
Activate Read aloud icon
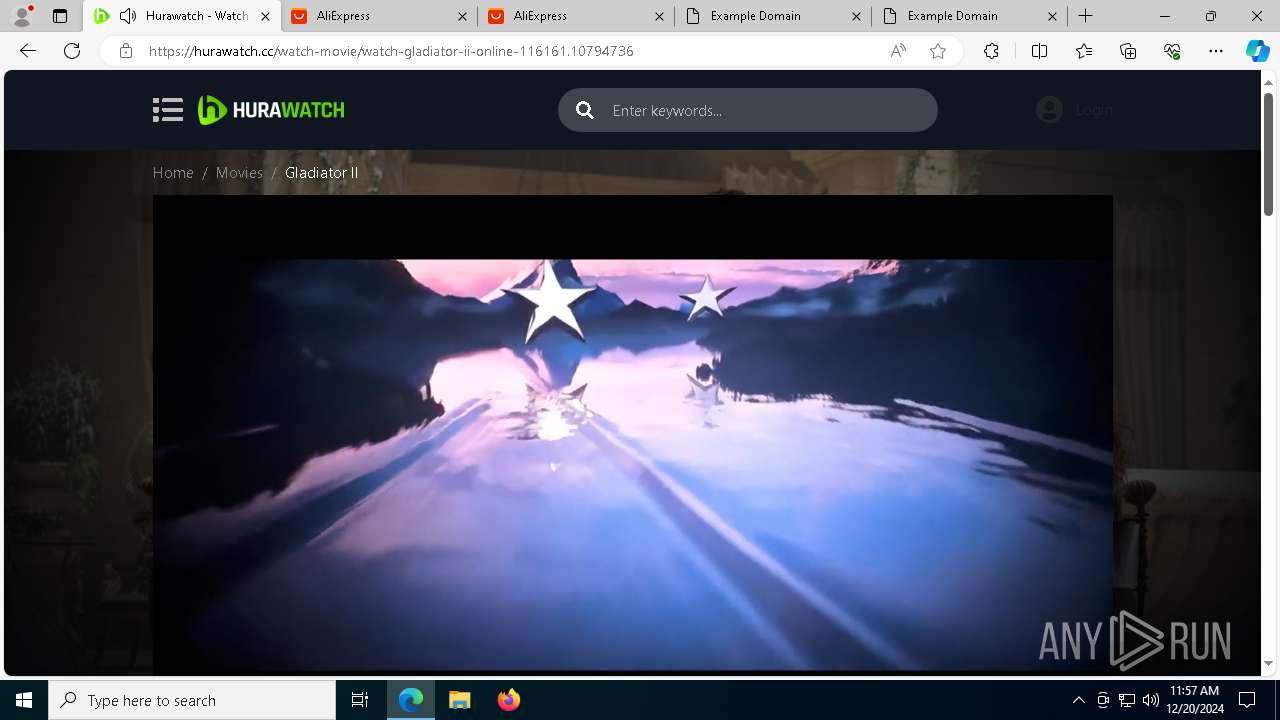pos(898,51)
